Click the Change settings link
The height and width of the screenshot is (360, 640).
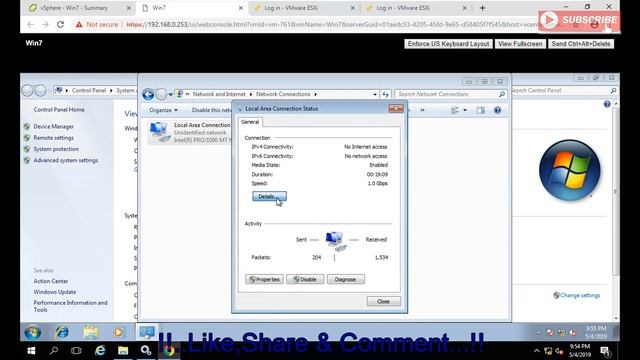[580, 295]
